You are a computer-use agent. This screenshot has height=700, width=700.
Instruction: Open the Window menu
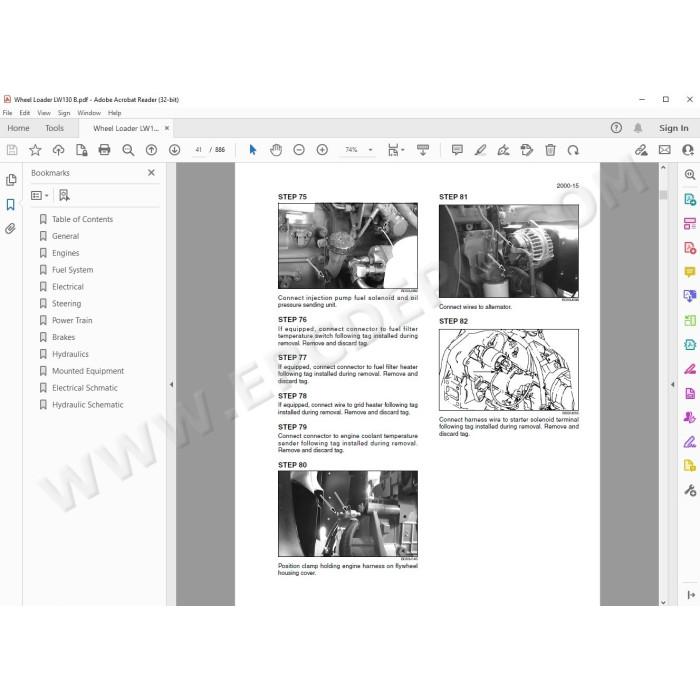pos(89,113)
